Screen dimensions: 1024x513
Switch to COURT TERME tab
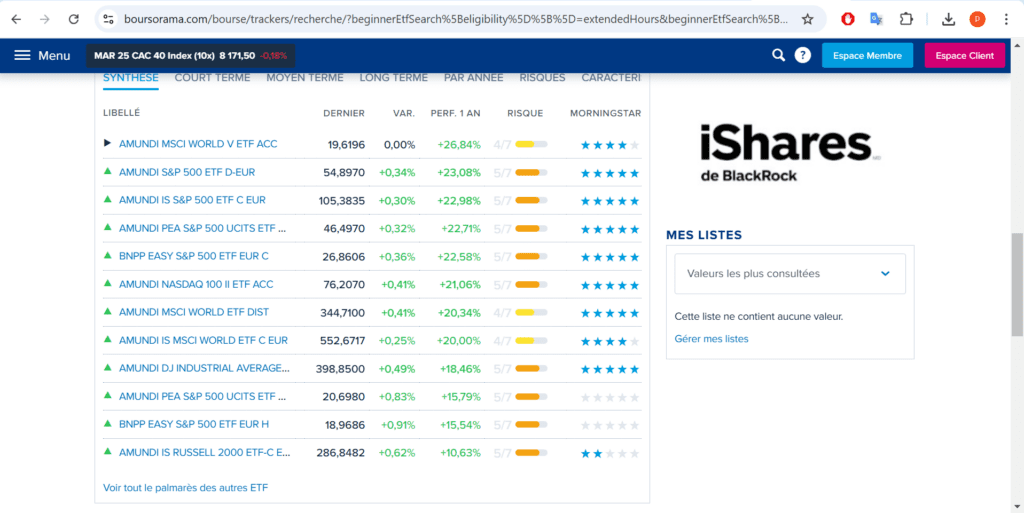click(x=212, y=78)
